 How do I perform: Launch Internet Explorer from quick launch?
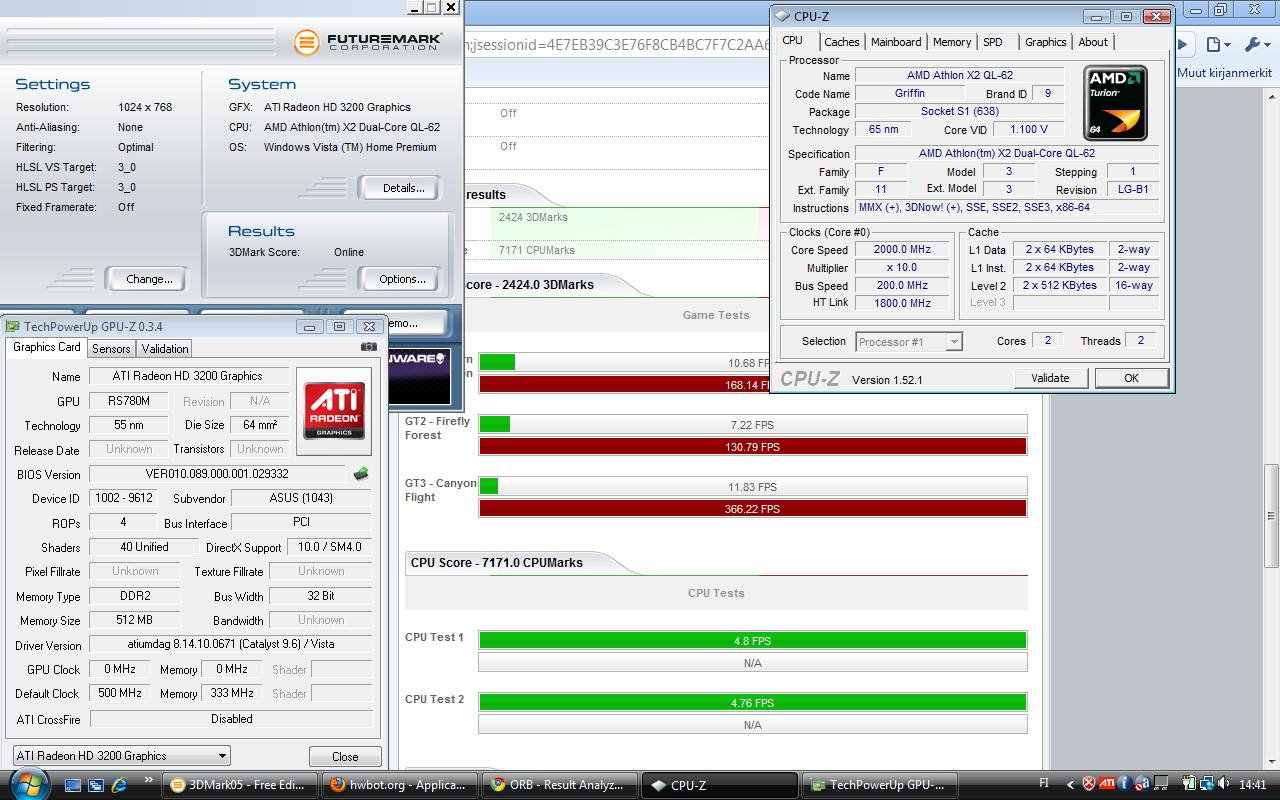(x=121, y=785)
